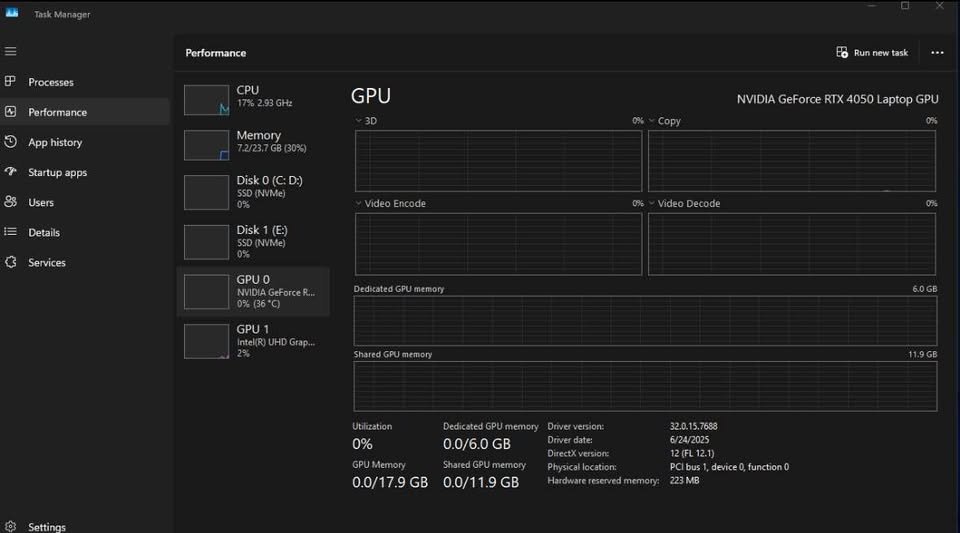Screen dimensions: 960x533
Task: Click driver version 32.0.15.7688
Action: (693, 426)
